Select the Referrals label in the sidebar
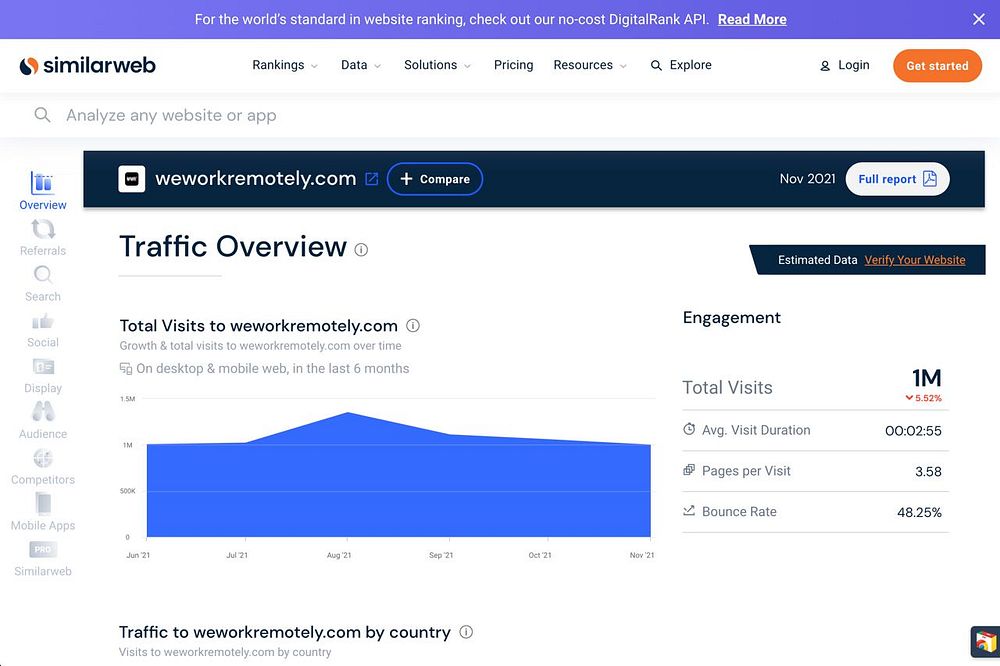This screenshot has width=1000, height=666. [43, 251]
